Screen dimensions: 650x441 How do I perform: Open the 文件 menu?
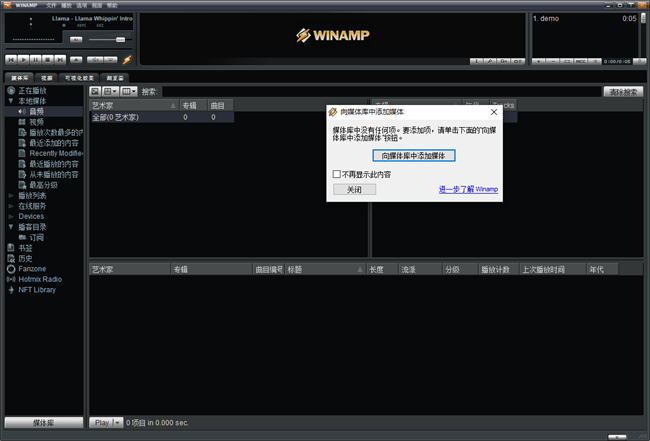[51, 4]
